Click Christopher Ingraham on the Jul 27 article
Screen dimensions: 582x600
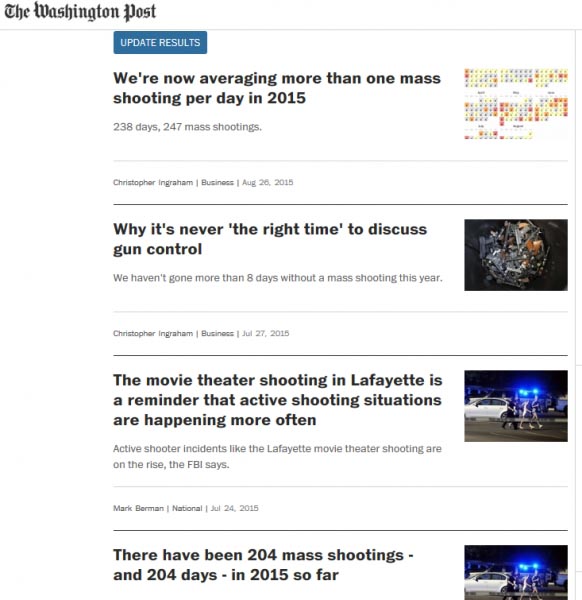tap(153, 333)
